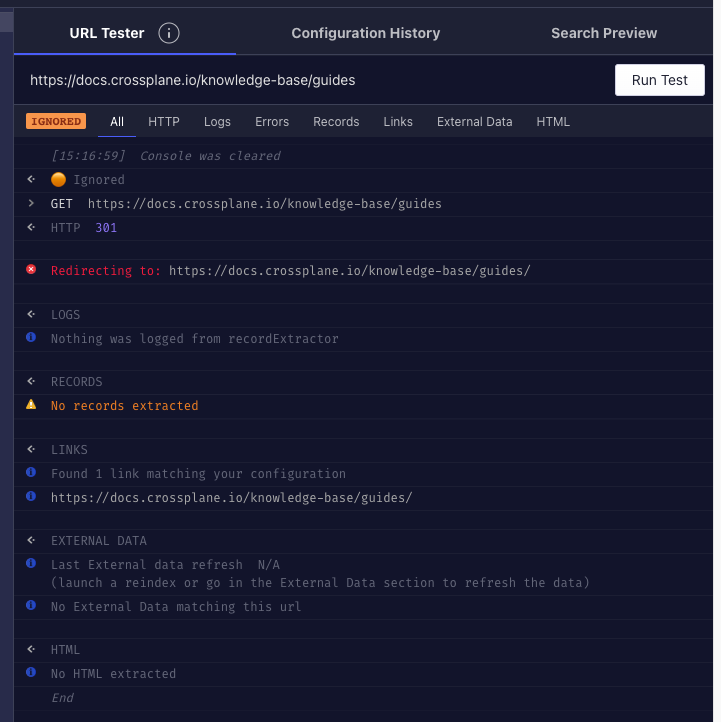Click the Run Test button
This screenshot has height=722, width=721.
(x=659, y=80)
